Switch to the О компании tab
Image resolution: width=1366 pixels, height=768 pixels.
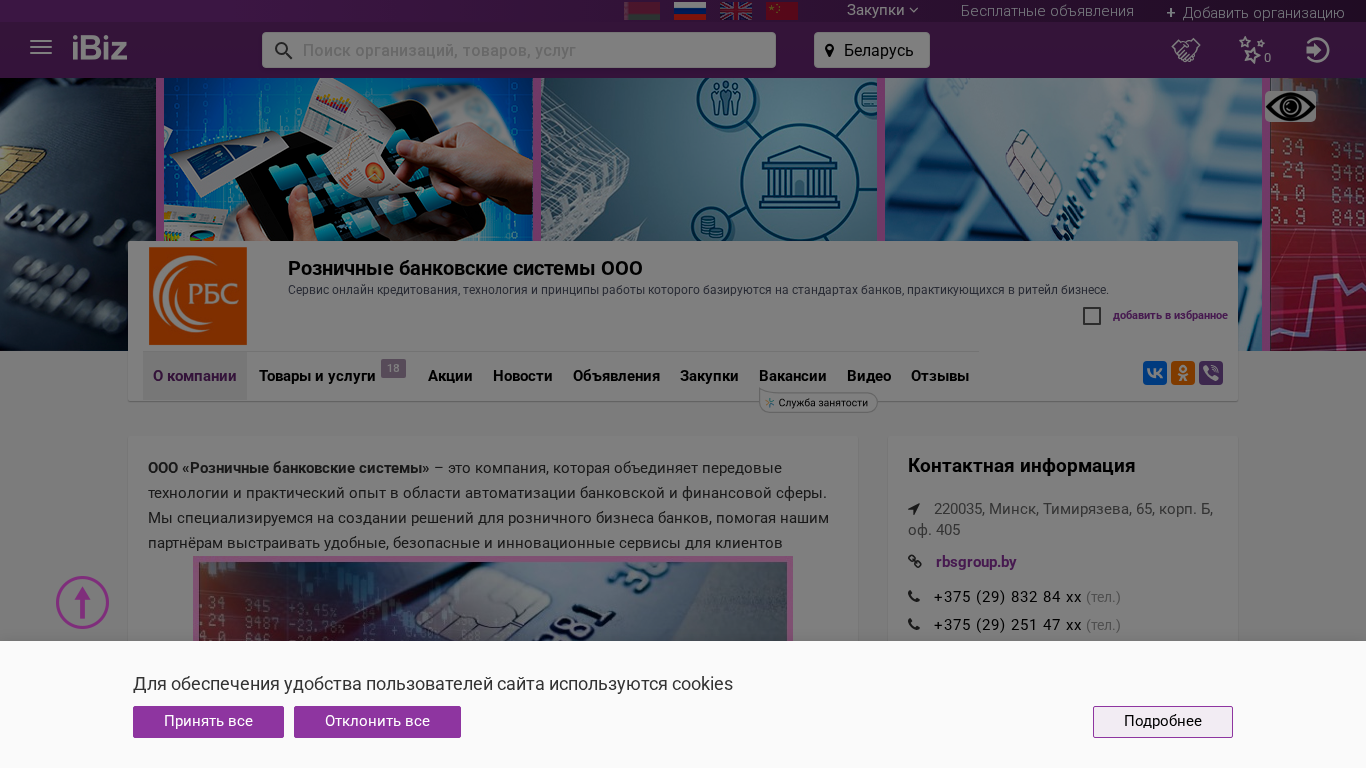pos(195,376)
